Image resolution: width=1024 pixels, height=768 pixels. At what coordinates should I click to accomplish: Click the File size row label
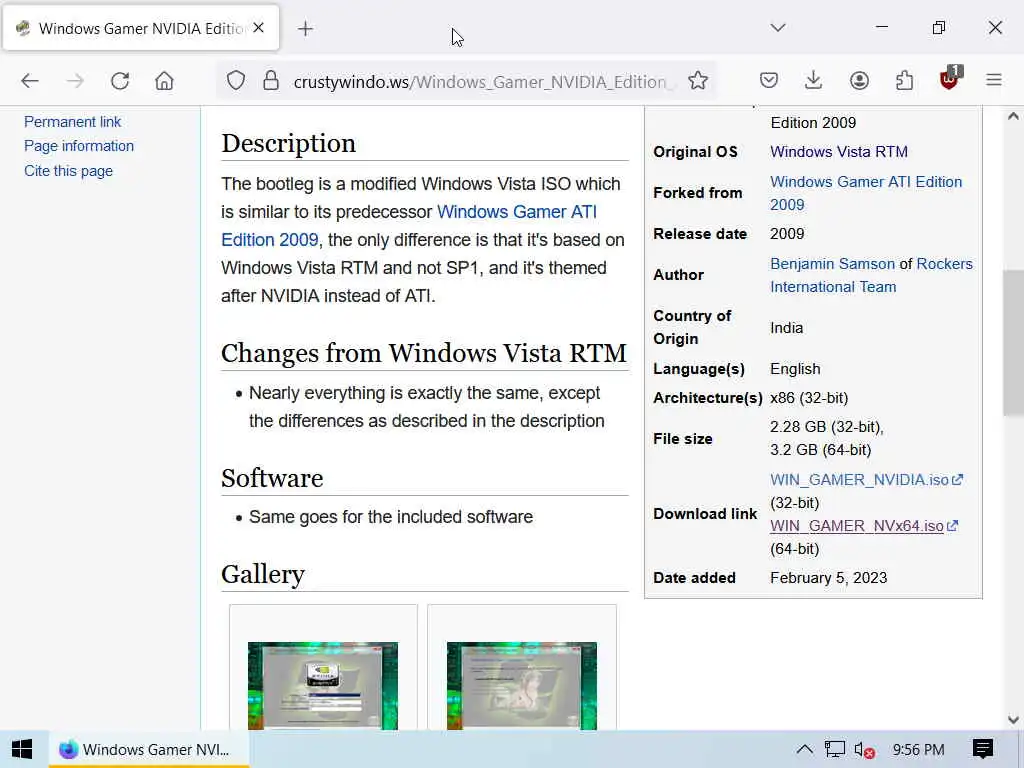682,439
